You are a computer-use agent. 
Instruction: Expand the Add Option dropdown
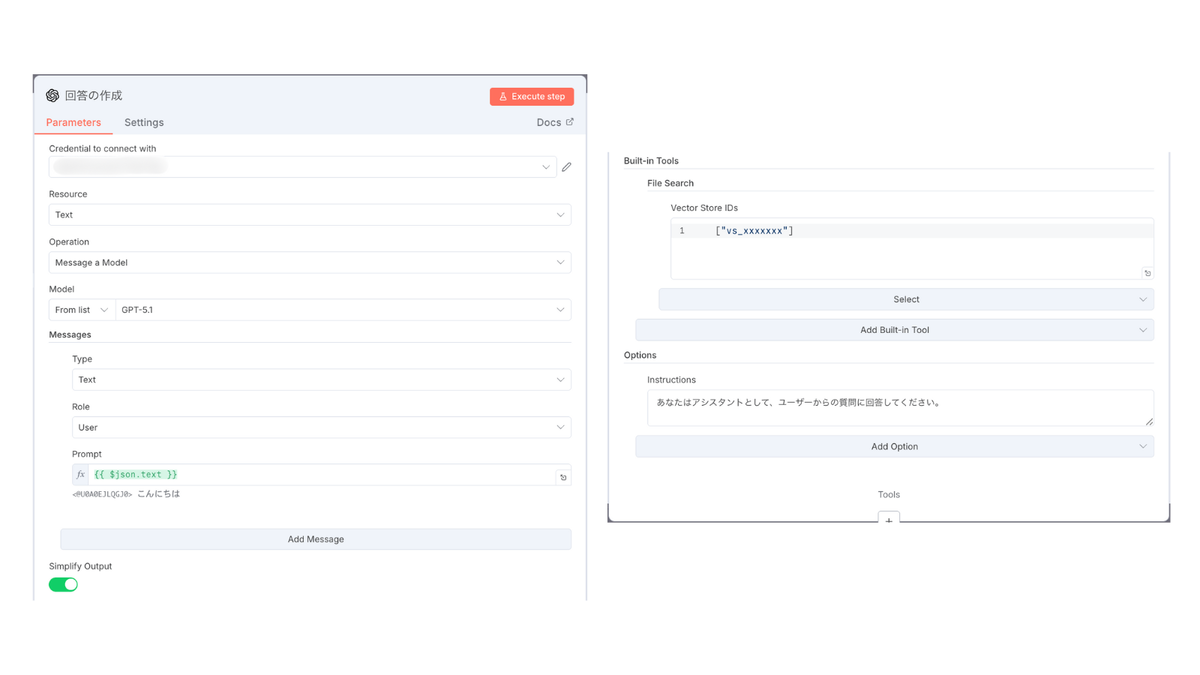pos(895,446)
